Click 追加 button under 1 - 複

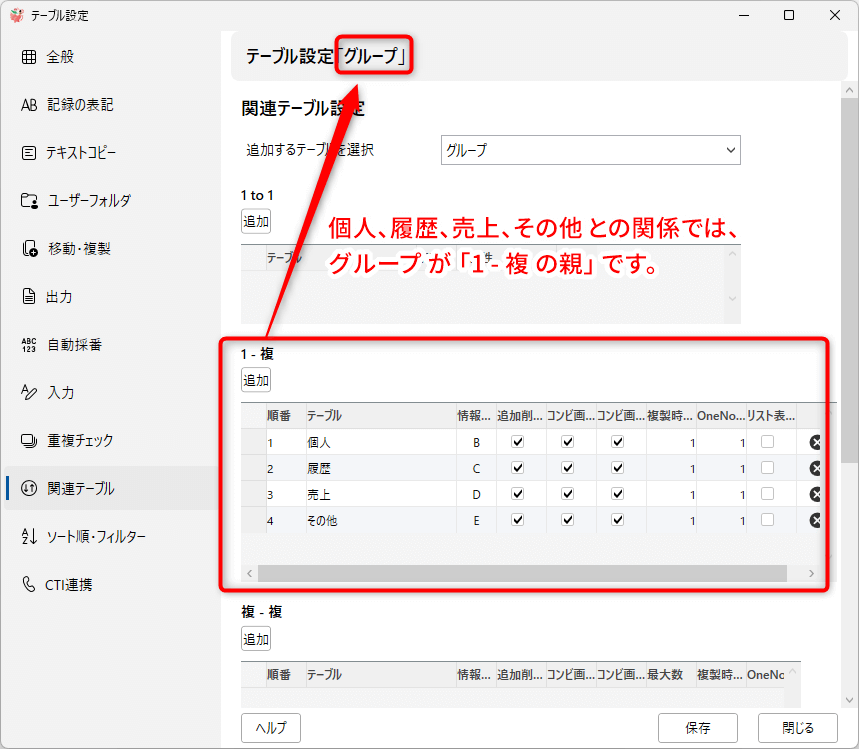[x=256, y=380]
